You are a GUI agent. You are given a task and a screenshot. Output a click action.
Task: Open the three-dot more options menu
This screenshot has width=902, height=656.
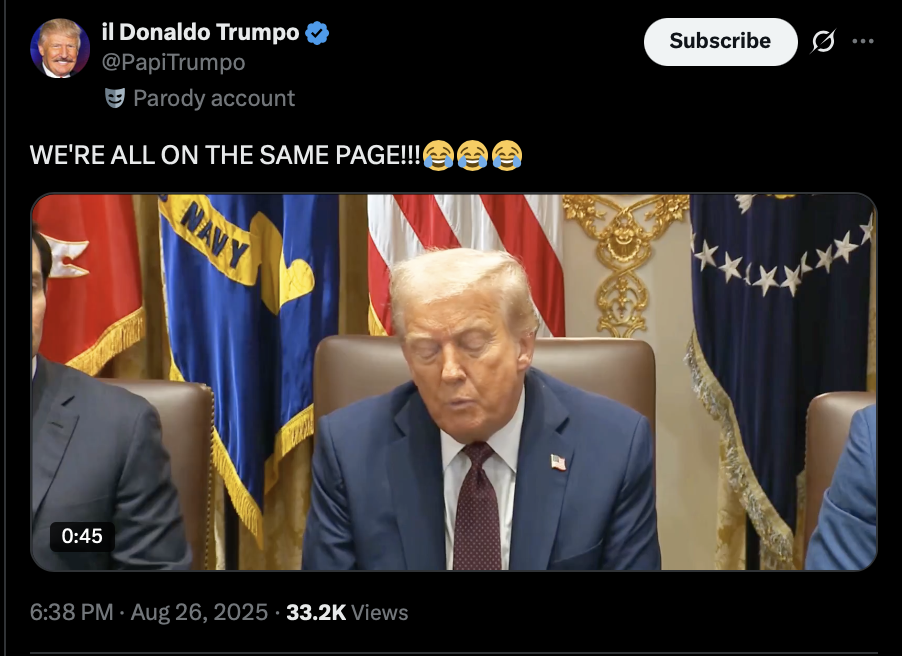[863, 41]
